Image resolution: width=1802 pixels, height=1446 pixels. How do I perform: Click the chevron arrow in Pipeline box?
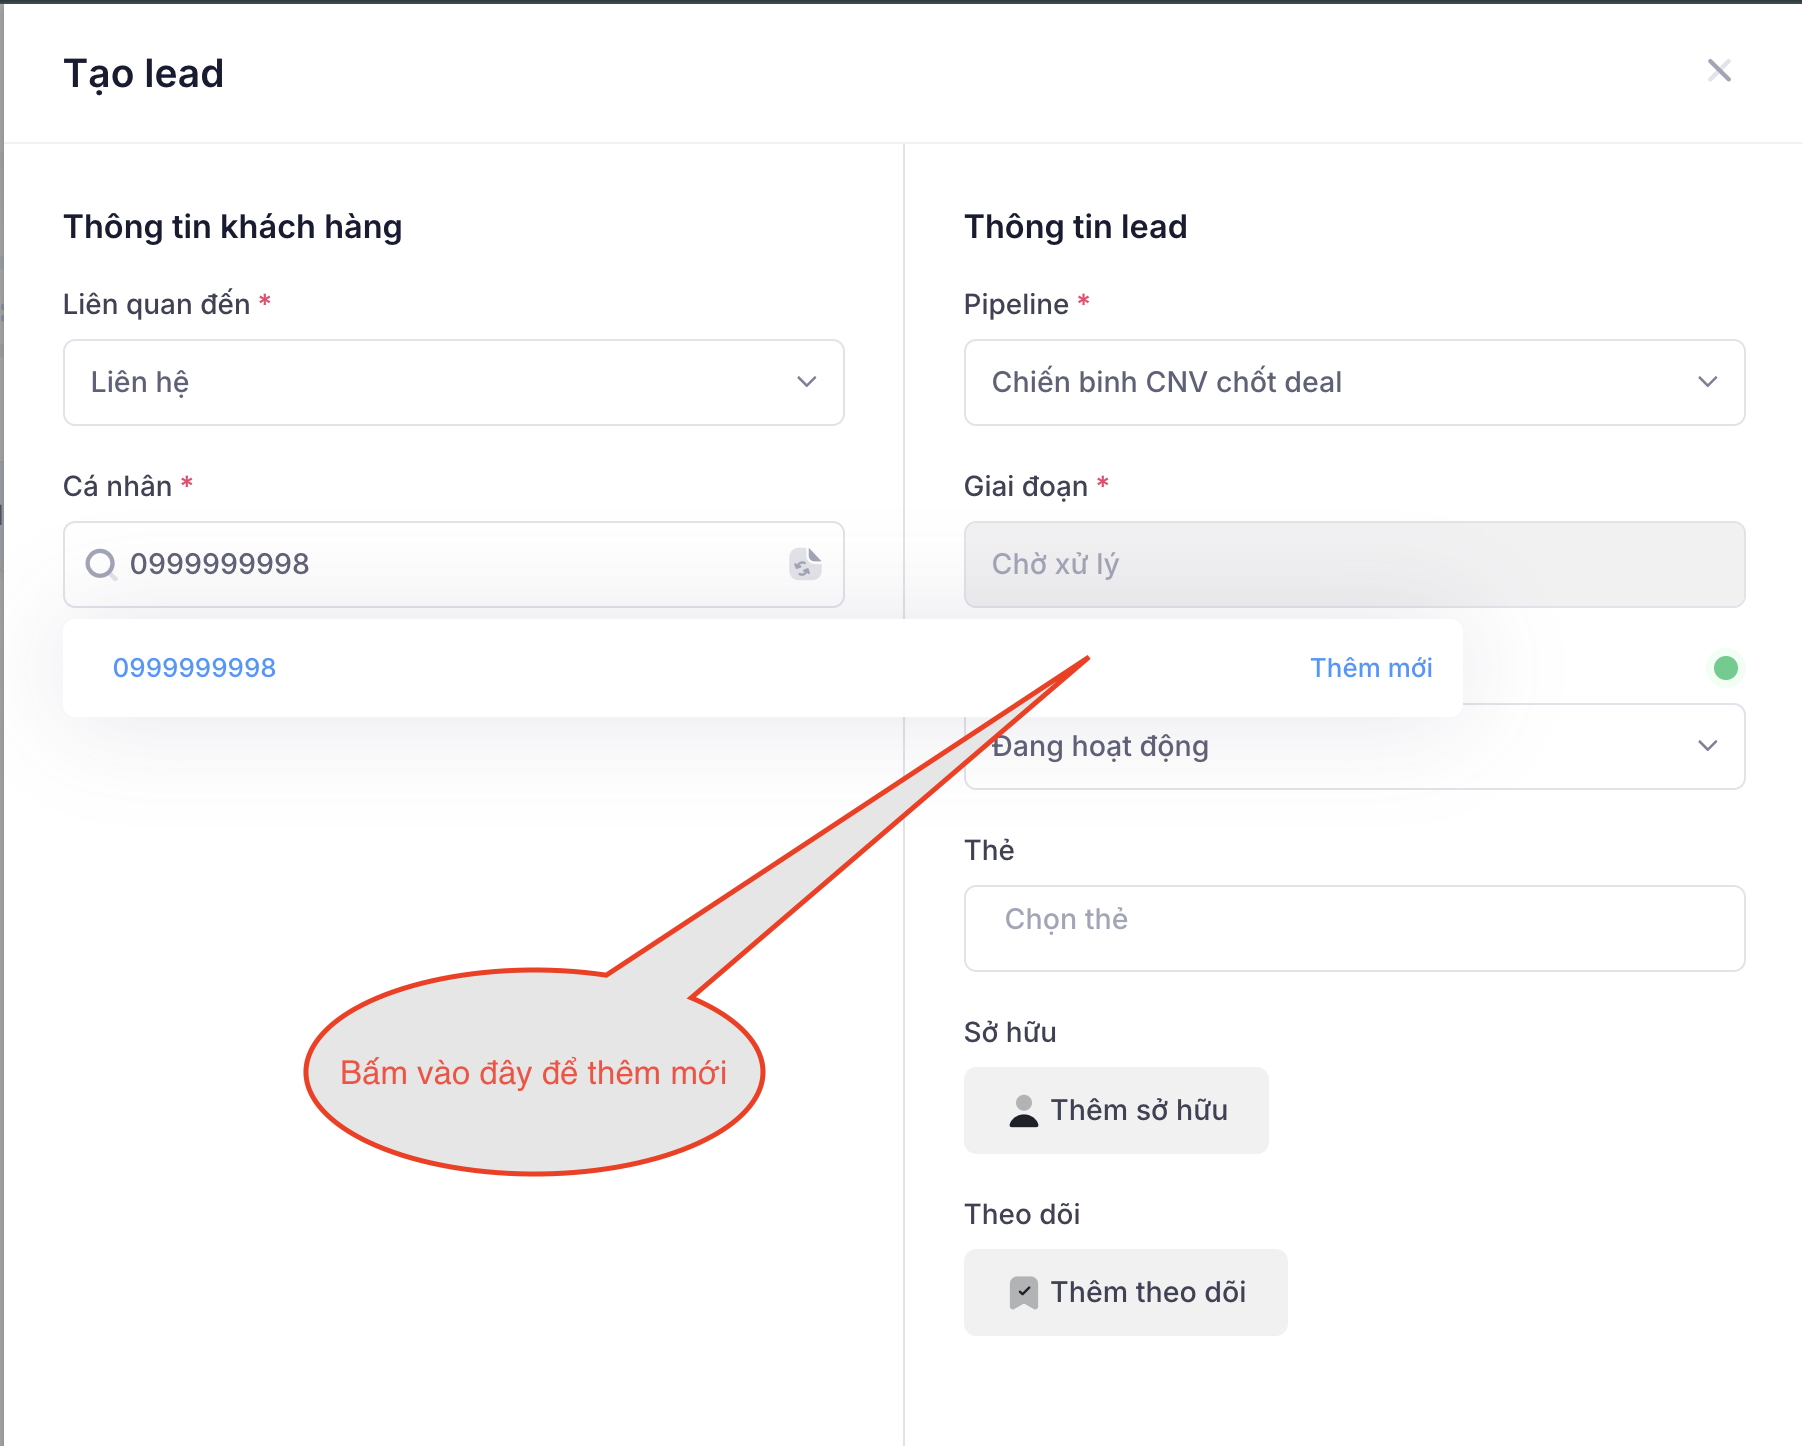click(x=1707, y=382)
